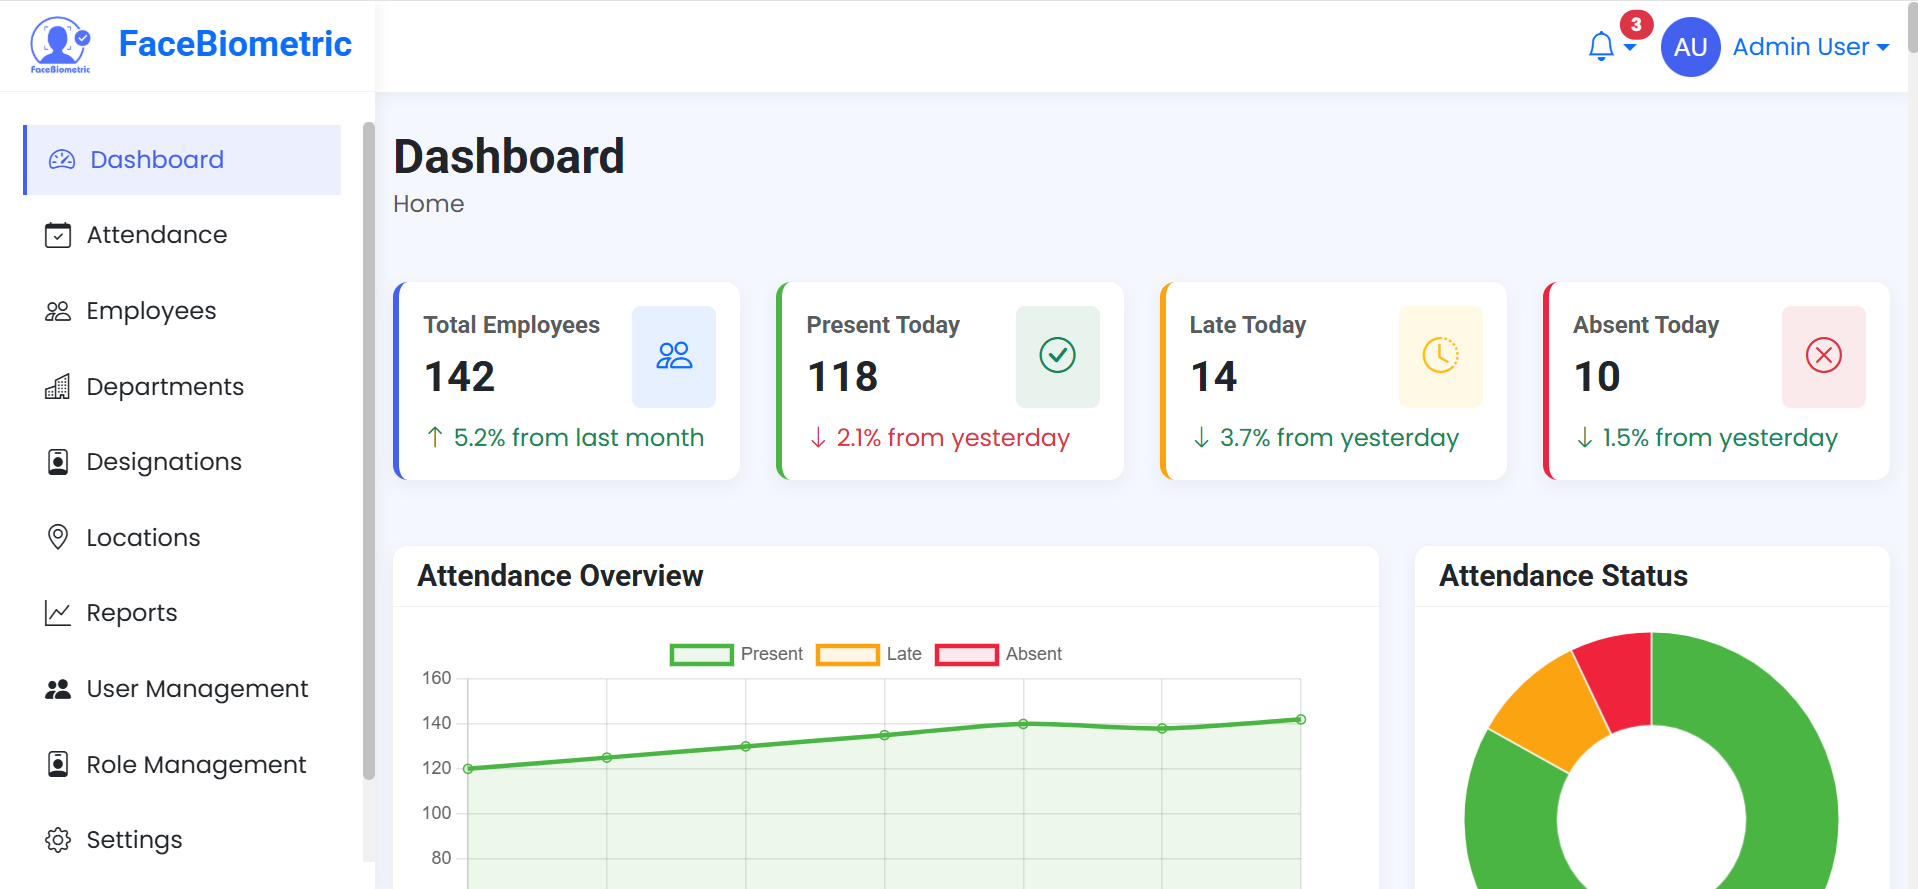This screenshot has width=1918, height=889.
Task: Click the AU avatar circle
Action: (1690, 47)
